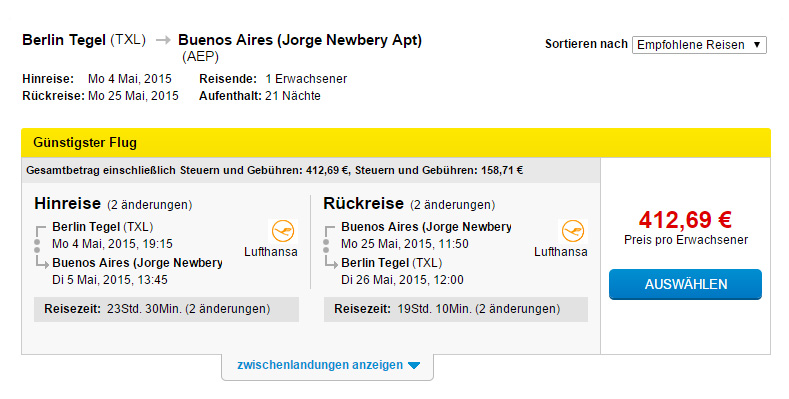789x399 pixels.
Task: Click Berlin Tegel (TXL) arrival in Rückreise
Action: click(391, 263)
